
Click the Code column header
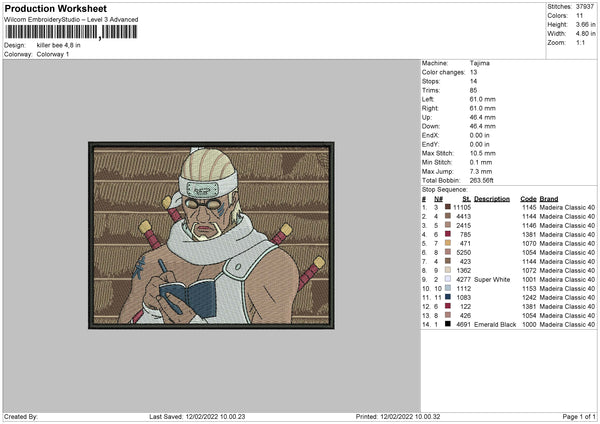[528, 198]
